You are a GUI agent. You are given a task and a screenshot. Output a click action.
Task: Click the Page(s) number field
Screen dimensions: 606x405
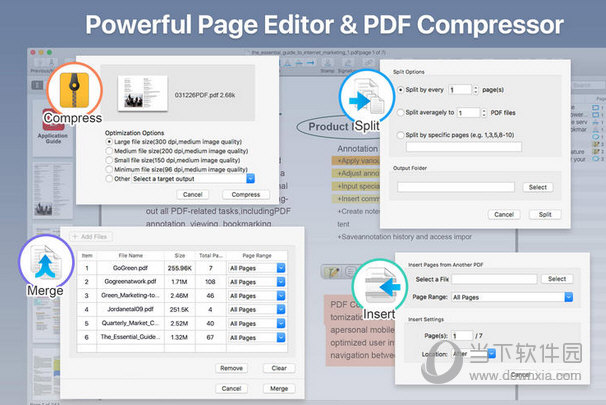[x=462, y=336]
